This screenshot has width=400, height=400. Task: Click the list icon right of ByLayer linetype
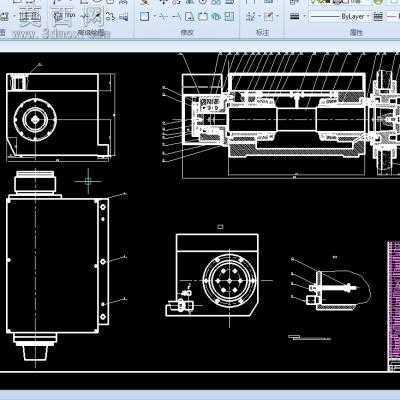[378, 16]
